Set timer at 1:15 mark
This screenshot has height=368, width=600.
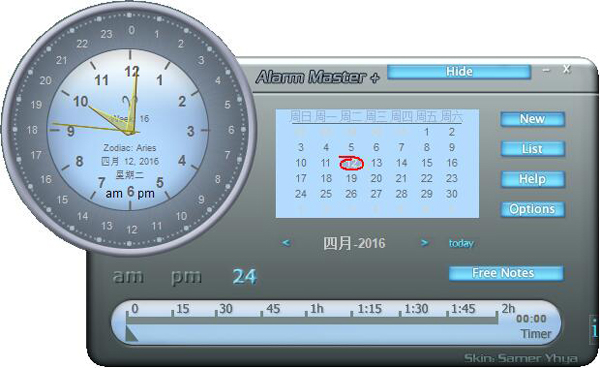369,309
